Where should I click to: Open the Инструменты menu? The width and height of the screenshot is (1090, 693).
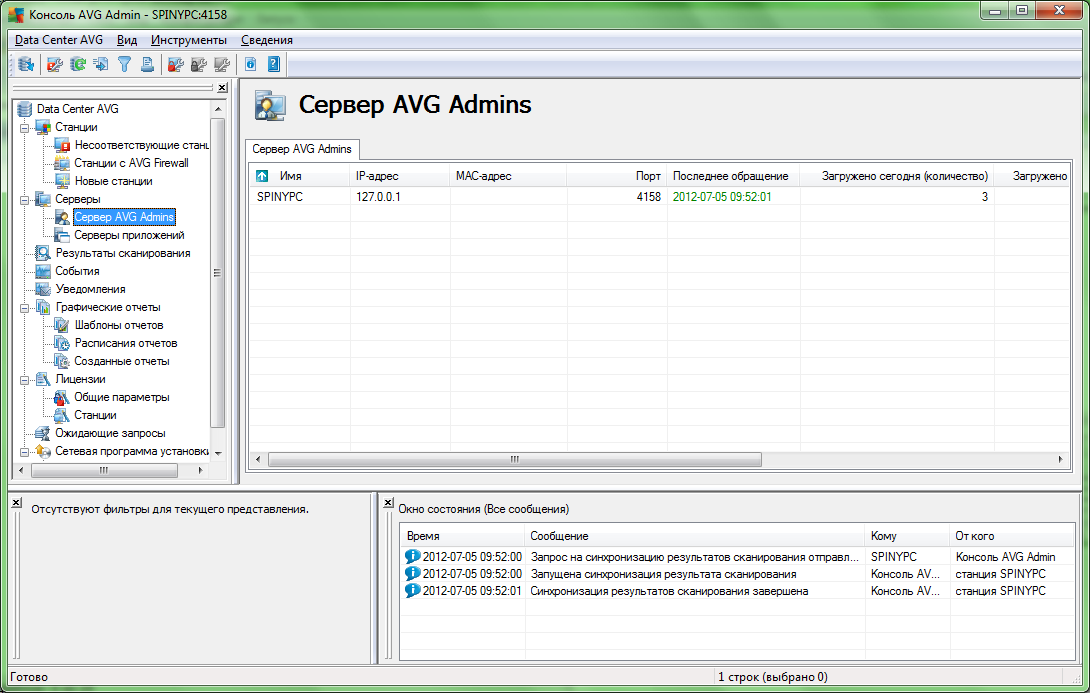tap(188, 40)
